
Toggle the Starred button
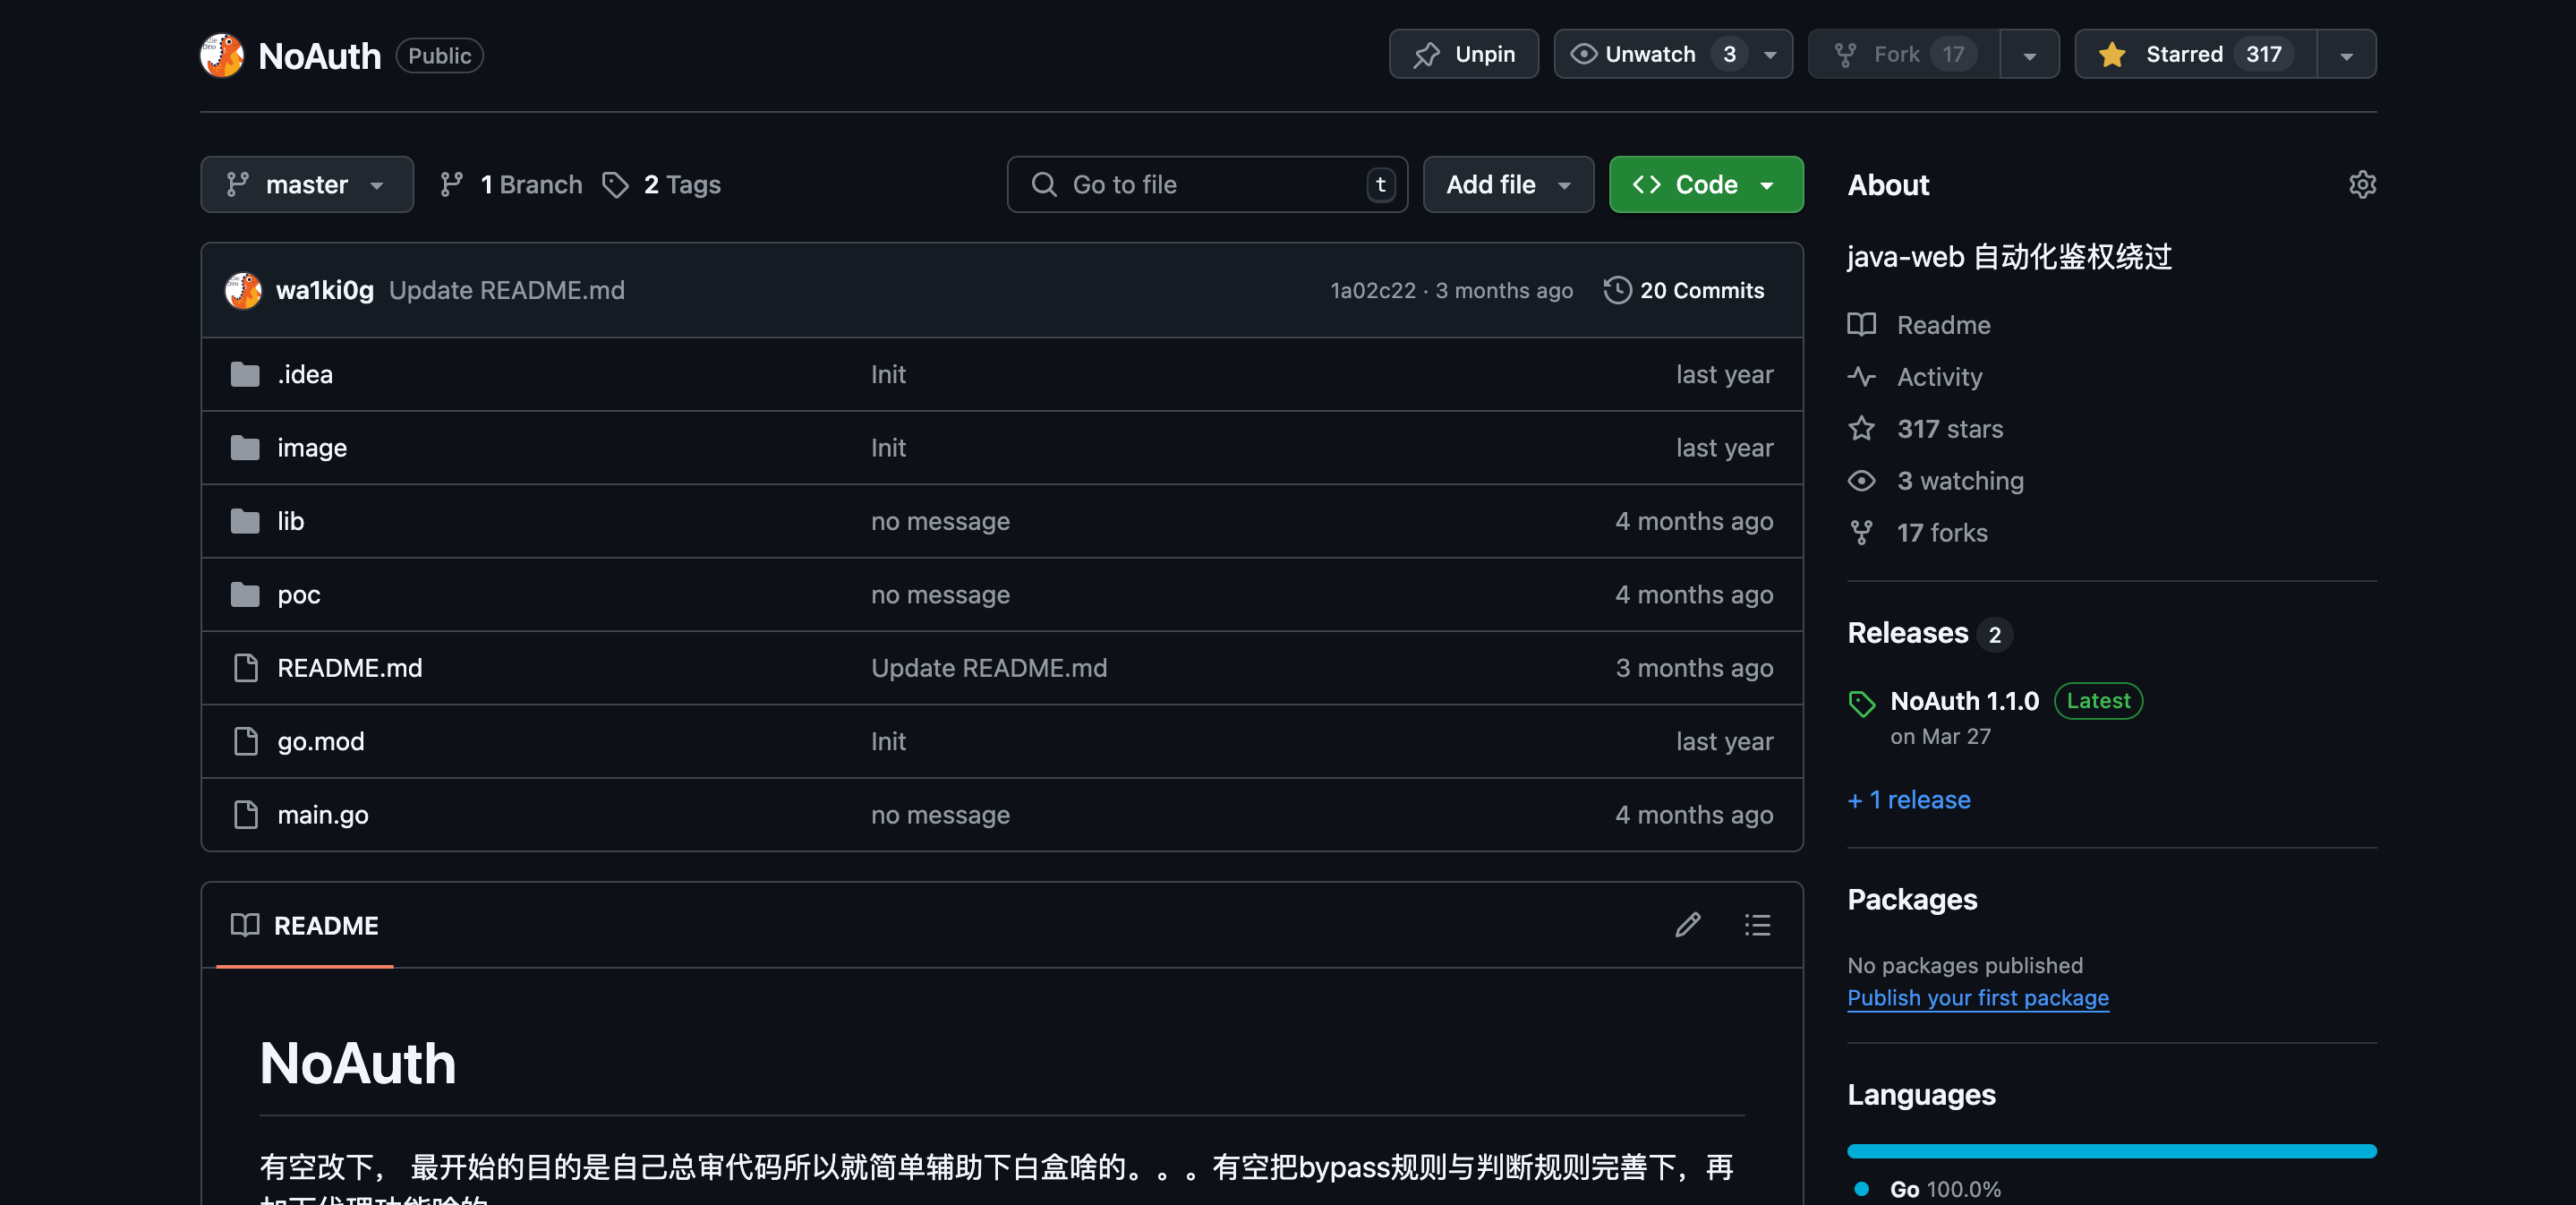(x=2195, y=54)
